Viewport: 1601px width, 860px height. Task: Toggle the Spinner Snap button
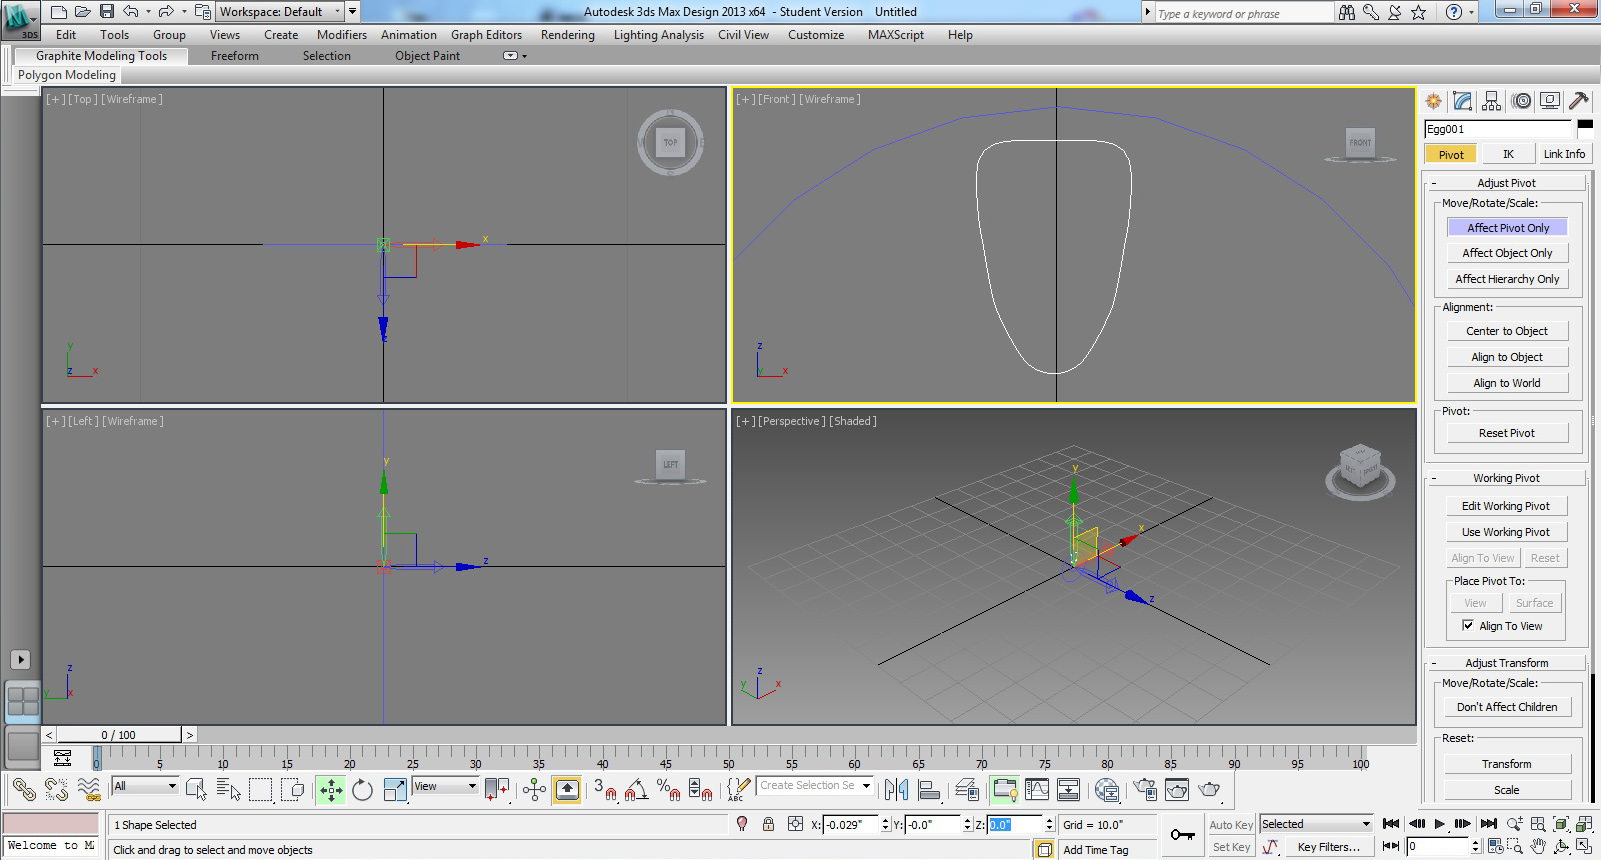pos(701,790)
